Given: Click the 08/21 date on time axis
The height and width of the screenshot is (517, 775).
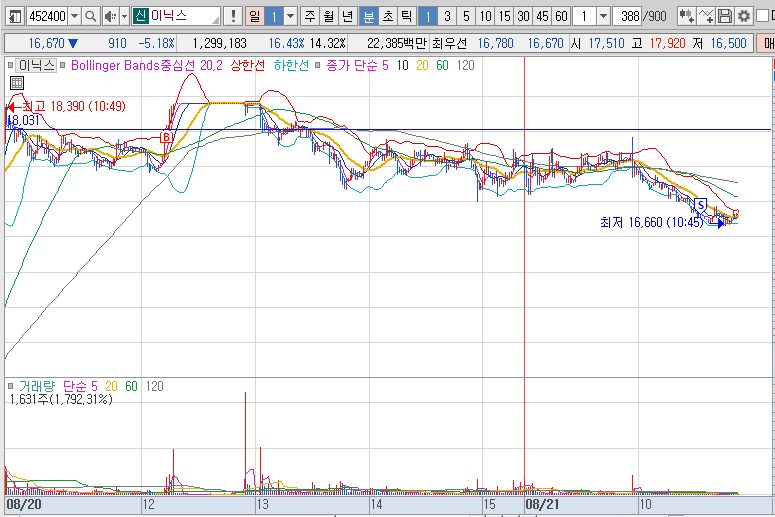Looking at the screenshot, I should (x=542, y=504).
